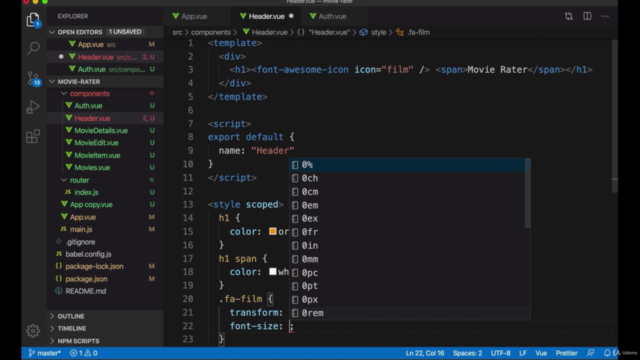Image resolution: width=640 pixels, height=360 pixels.
Task: Click .fa-film in the breadcrumb path
Action: (x=418, y=32)
